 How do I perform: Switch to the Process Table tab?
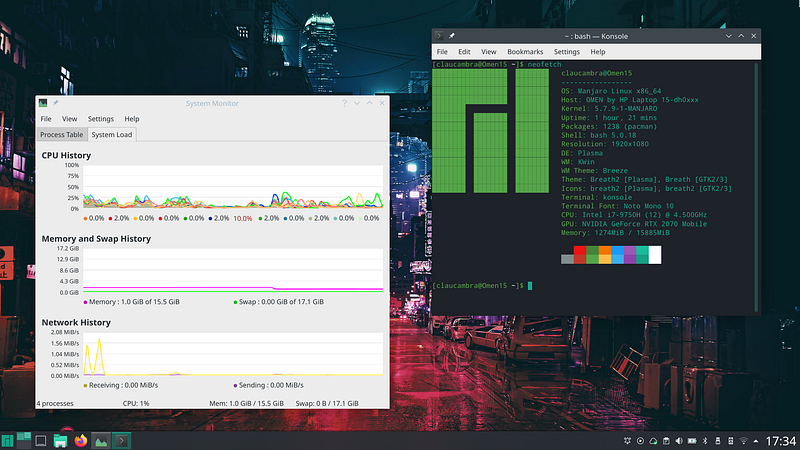[x=62, y=135]
